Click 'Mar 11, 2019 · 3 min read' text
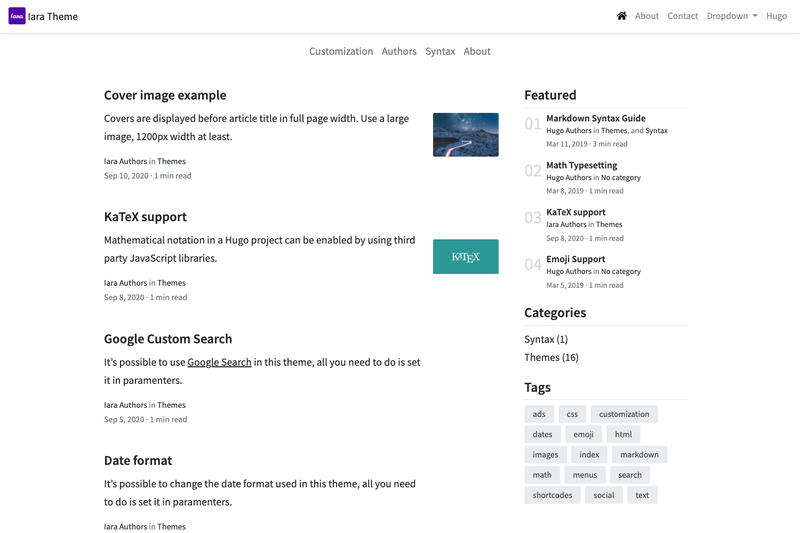Screen dimensions: 800x533 click(x=587, y=144)
